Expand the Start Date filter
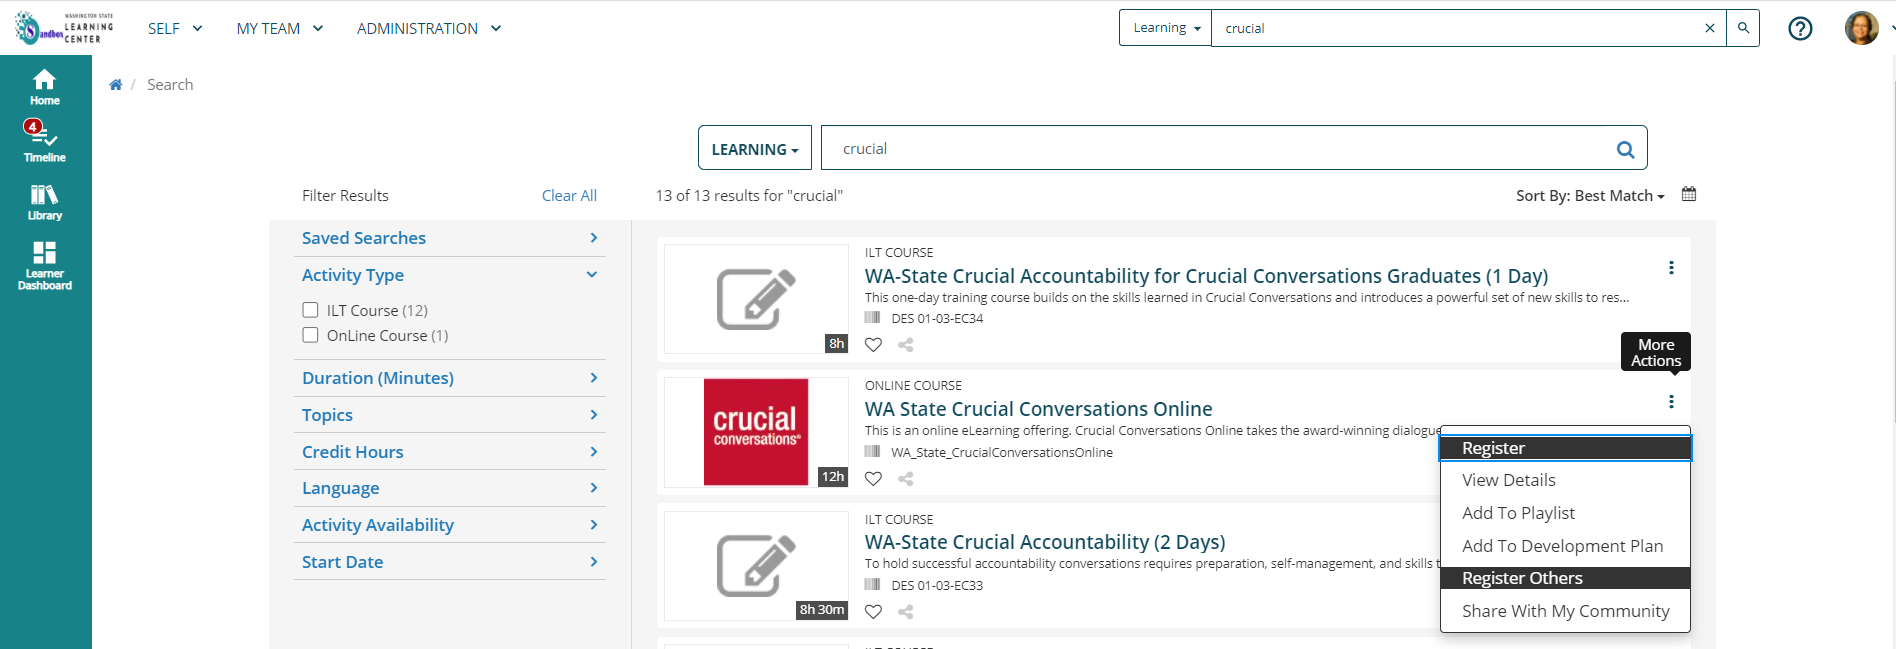The width and height of the screenshot is (1896, 649). coord(450,562)
